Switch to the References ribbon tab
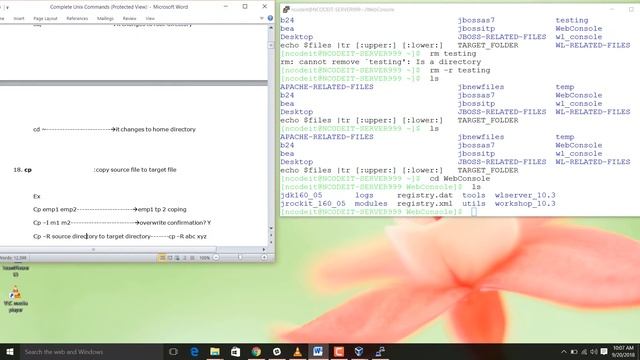Screen dimensions: 640x360 (77, 18)
